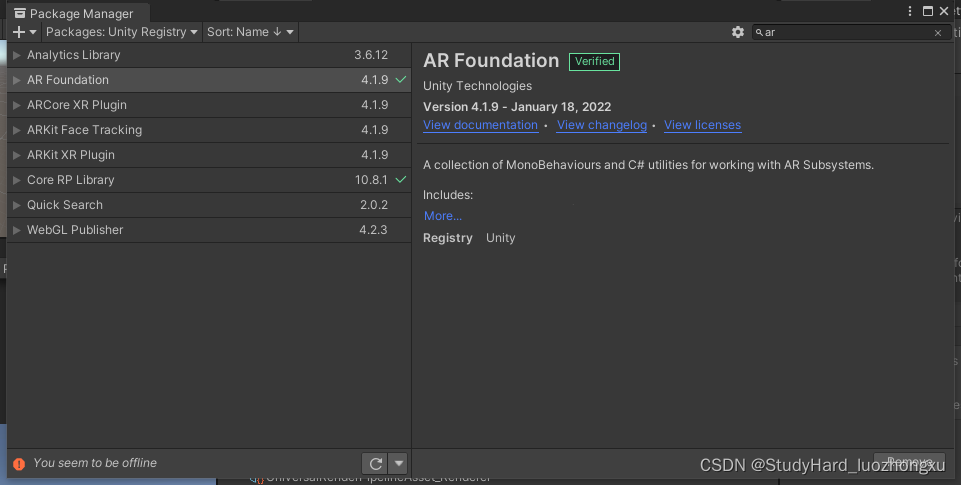Expand the Analytics Library package row
This screenshot has width=961, height=485.
tap(17, 55)
